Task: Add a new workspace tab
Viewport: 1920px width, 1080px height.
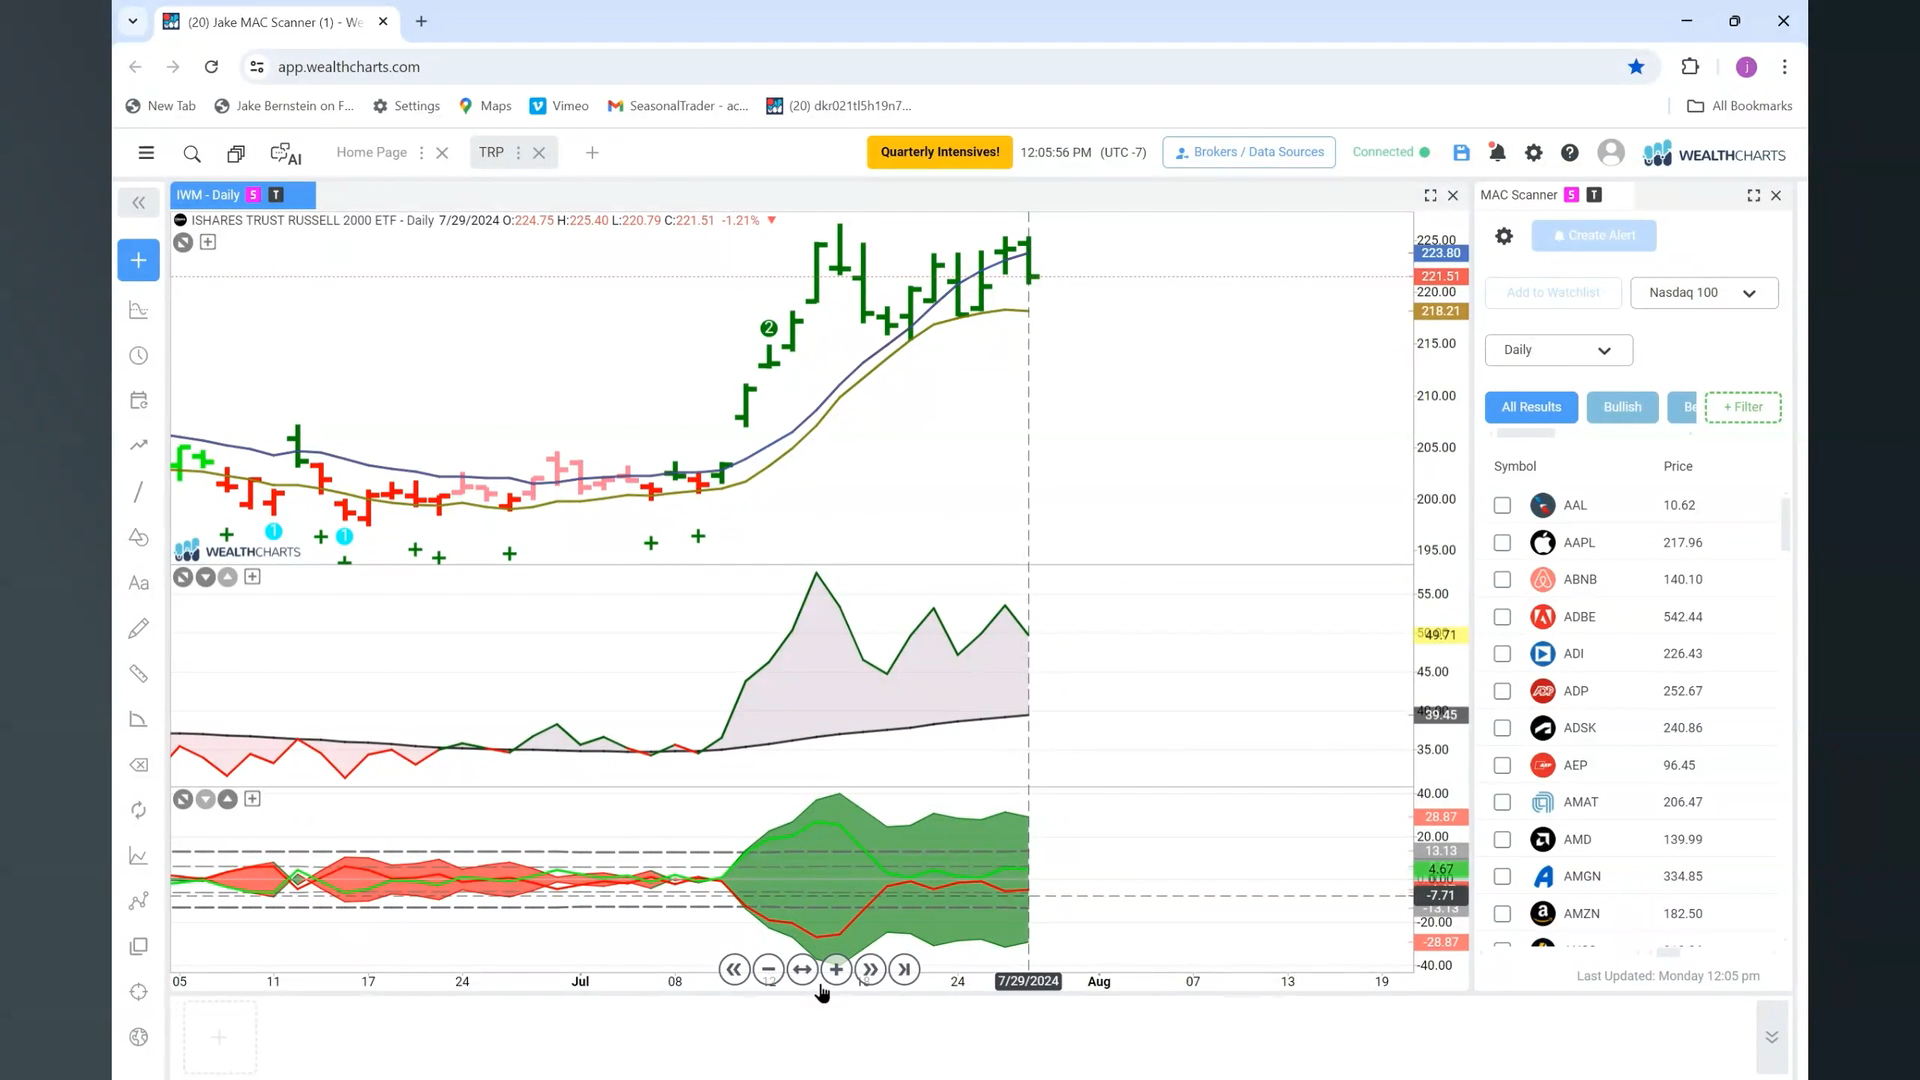Action: point(592,153)
